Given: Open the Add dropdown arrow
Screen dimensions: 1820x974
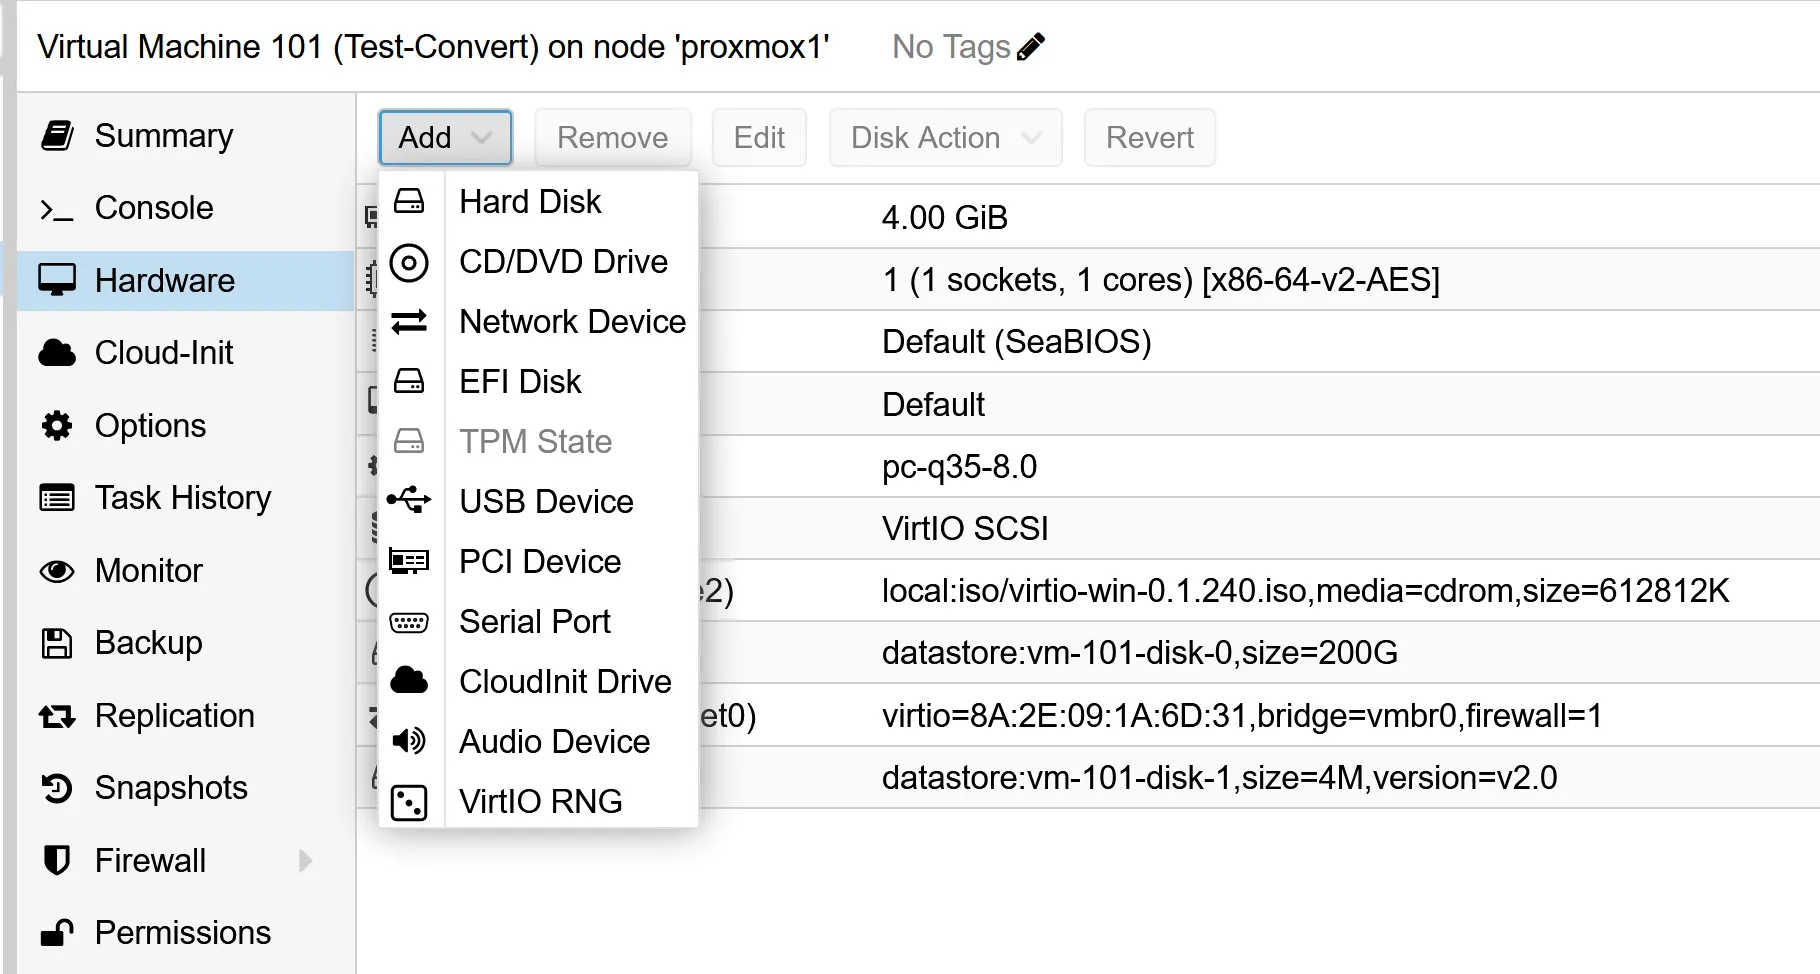Looking at the screenshot, I should click(x=481, y=137).
